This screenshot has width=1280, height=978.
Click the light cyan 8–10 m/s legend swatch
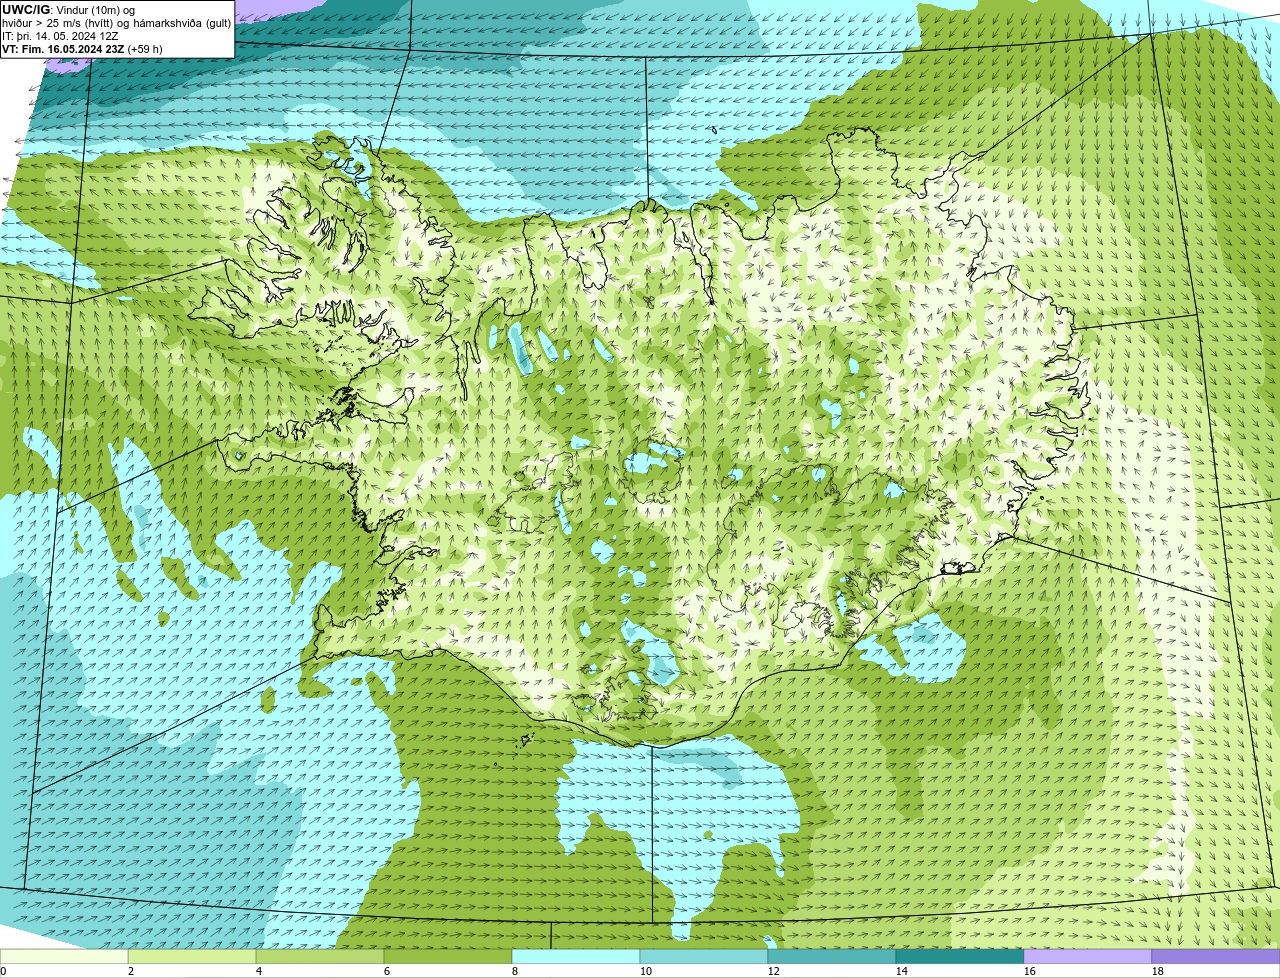[x=576, y=957]
